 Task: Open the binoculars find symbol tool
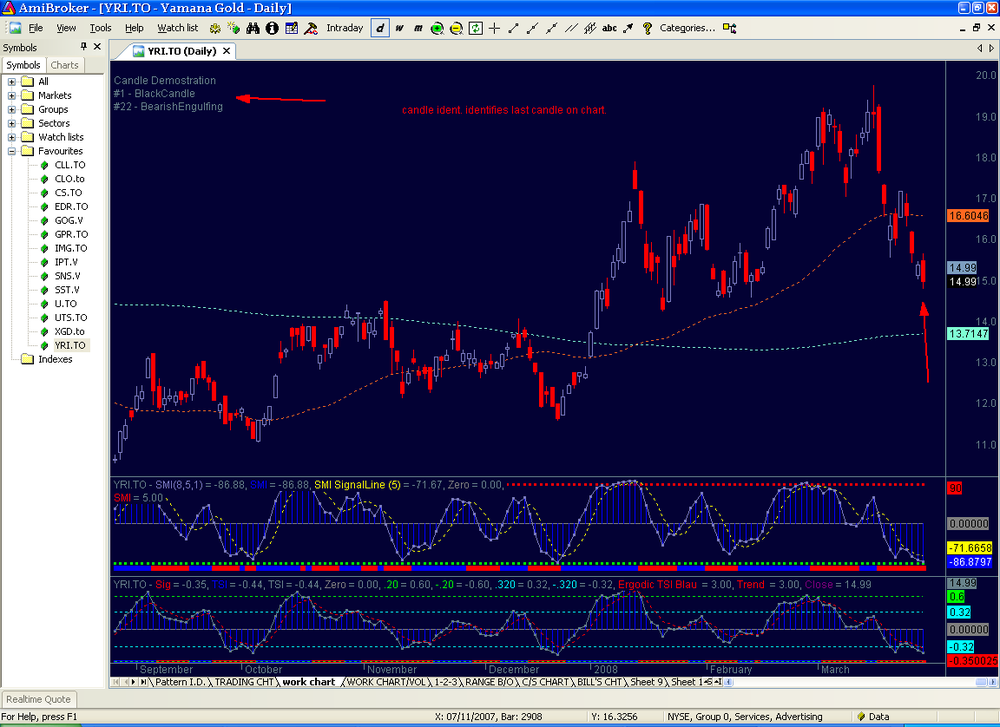[253, 28]
